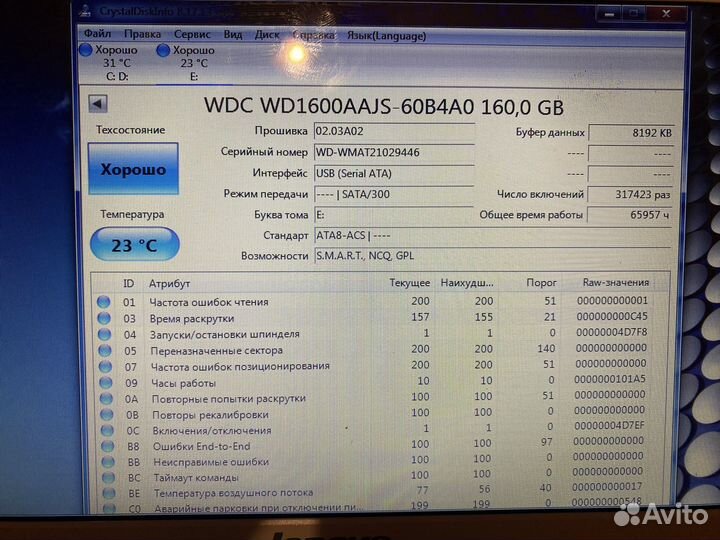Screen dimensions: 720x540
Task: Click the serial number field WD-WMAT21029446
Action: click(394, 152)
